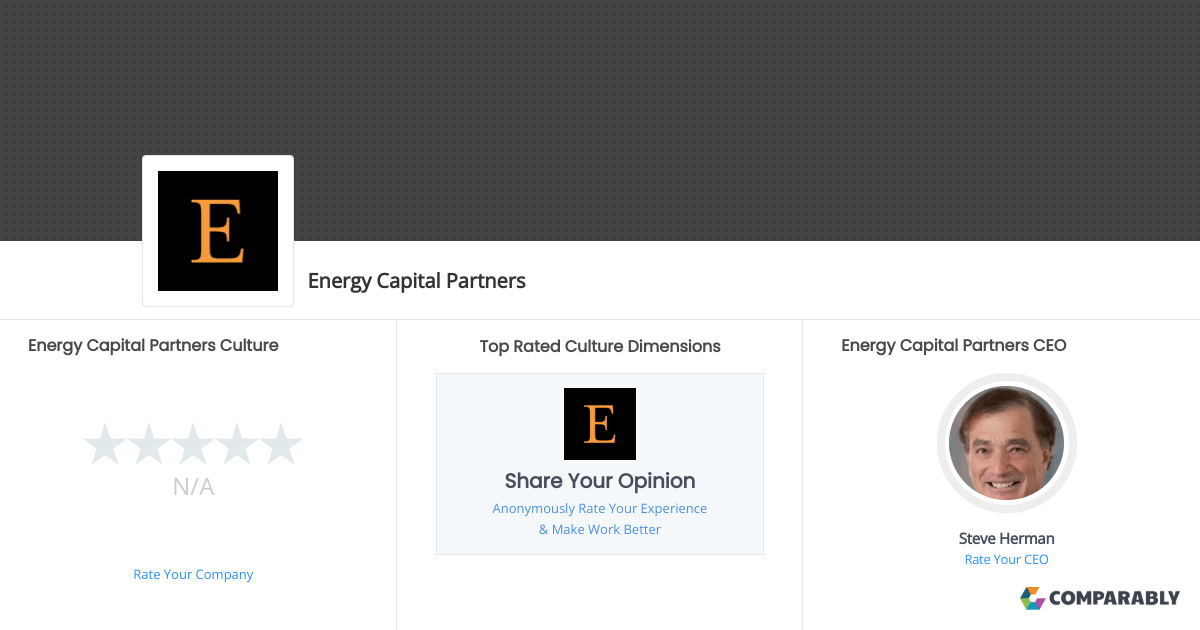Image resolution: width=1200 pixels, height=630 pixels.
Task: Click the second star under Culture heading
Action: 149,443
